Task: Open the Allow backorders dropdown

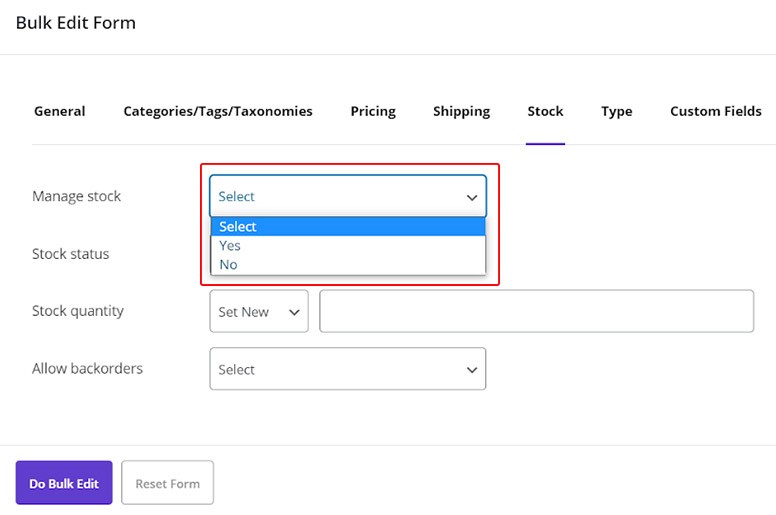Action: pos(347,369)
